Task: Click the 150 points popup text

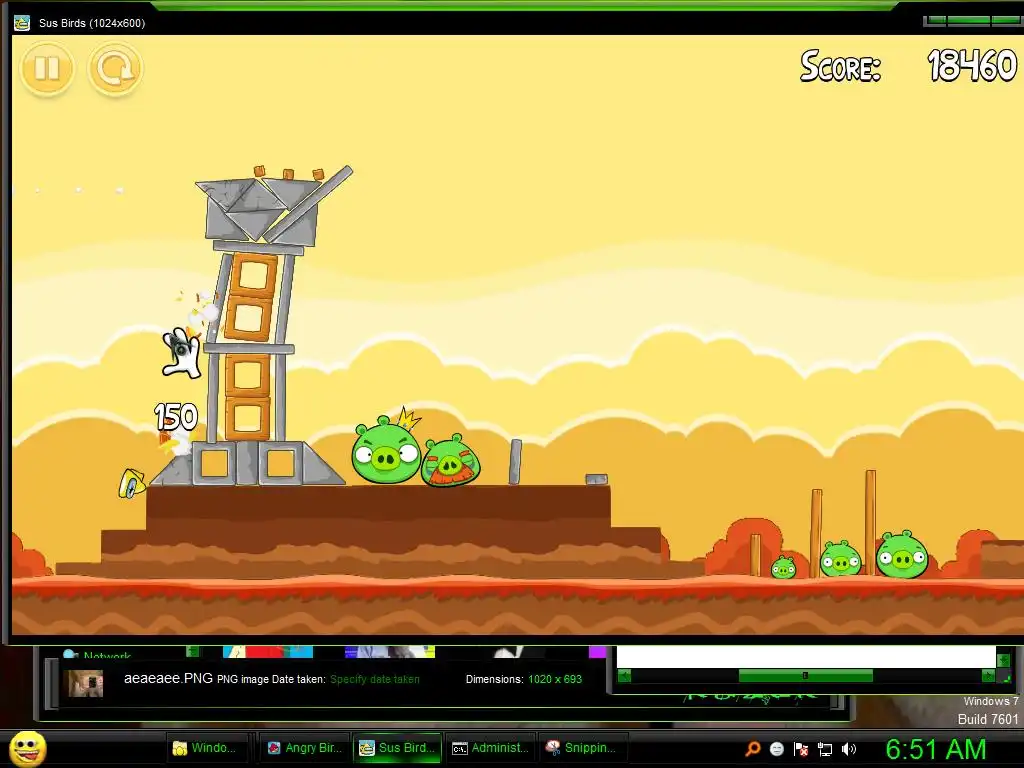Action: pos(176,417)
